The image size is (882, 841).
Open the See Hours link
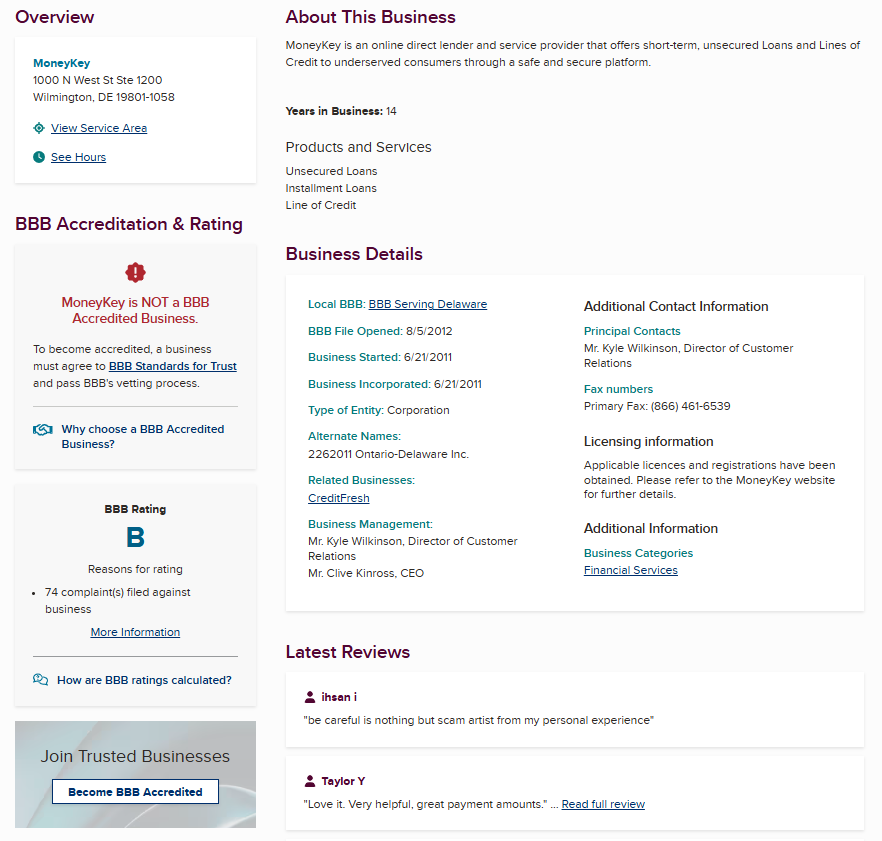78,157
